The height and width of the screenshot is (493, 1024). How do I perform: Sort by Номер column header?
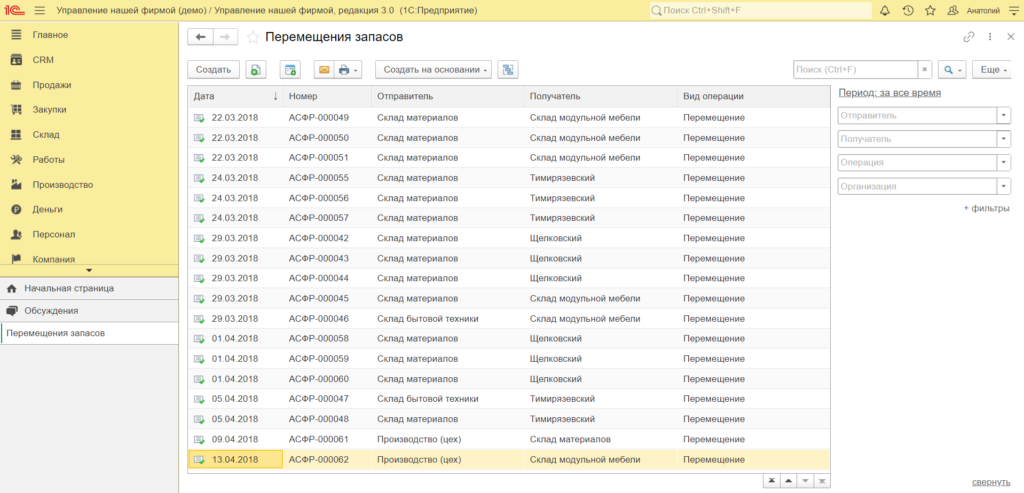coord(327,96)
